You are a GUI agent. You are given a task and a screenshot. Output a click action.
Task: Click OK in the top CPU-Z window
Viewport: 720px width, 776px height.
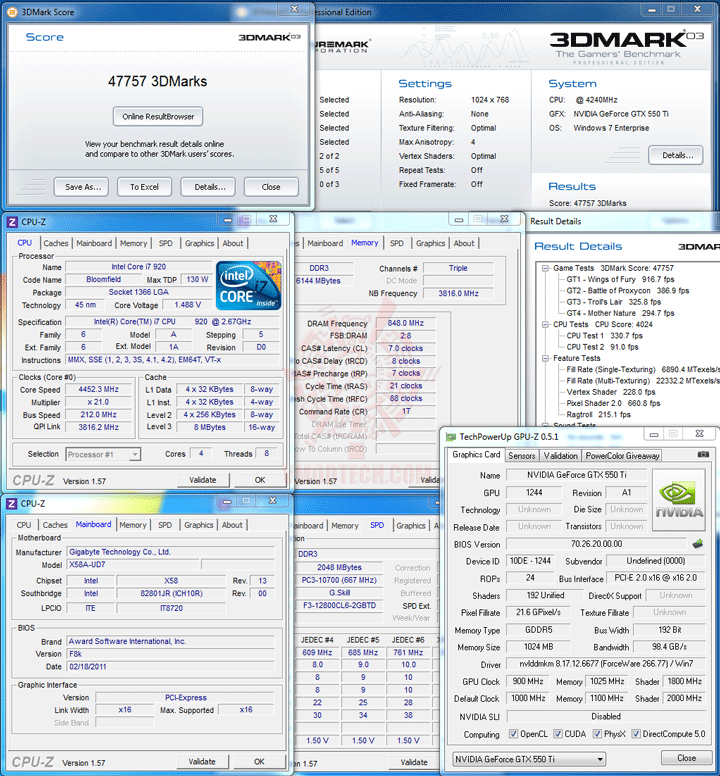click(x=259, y=480)
